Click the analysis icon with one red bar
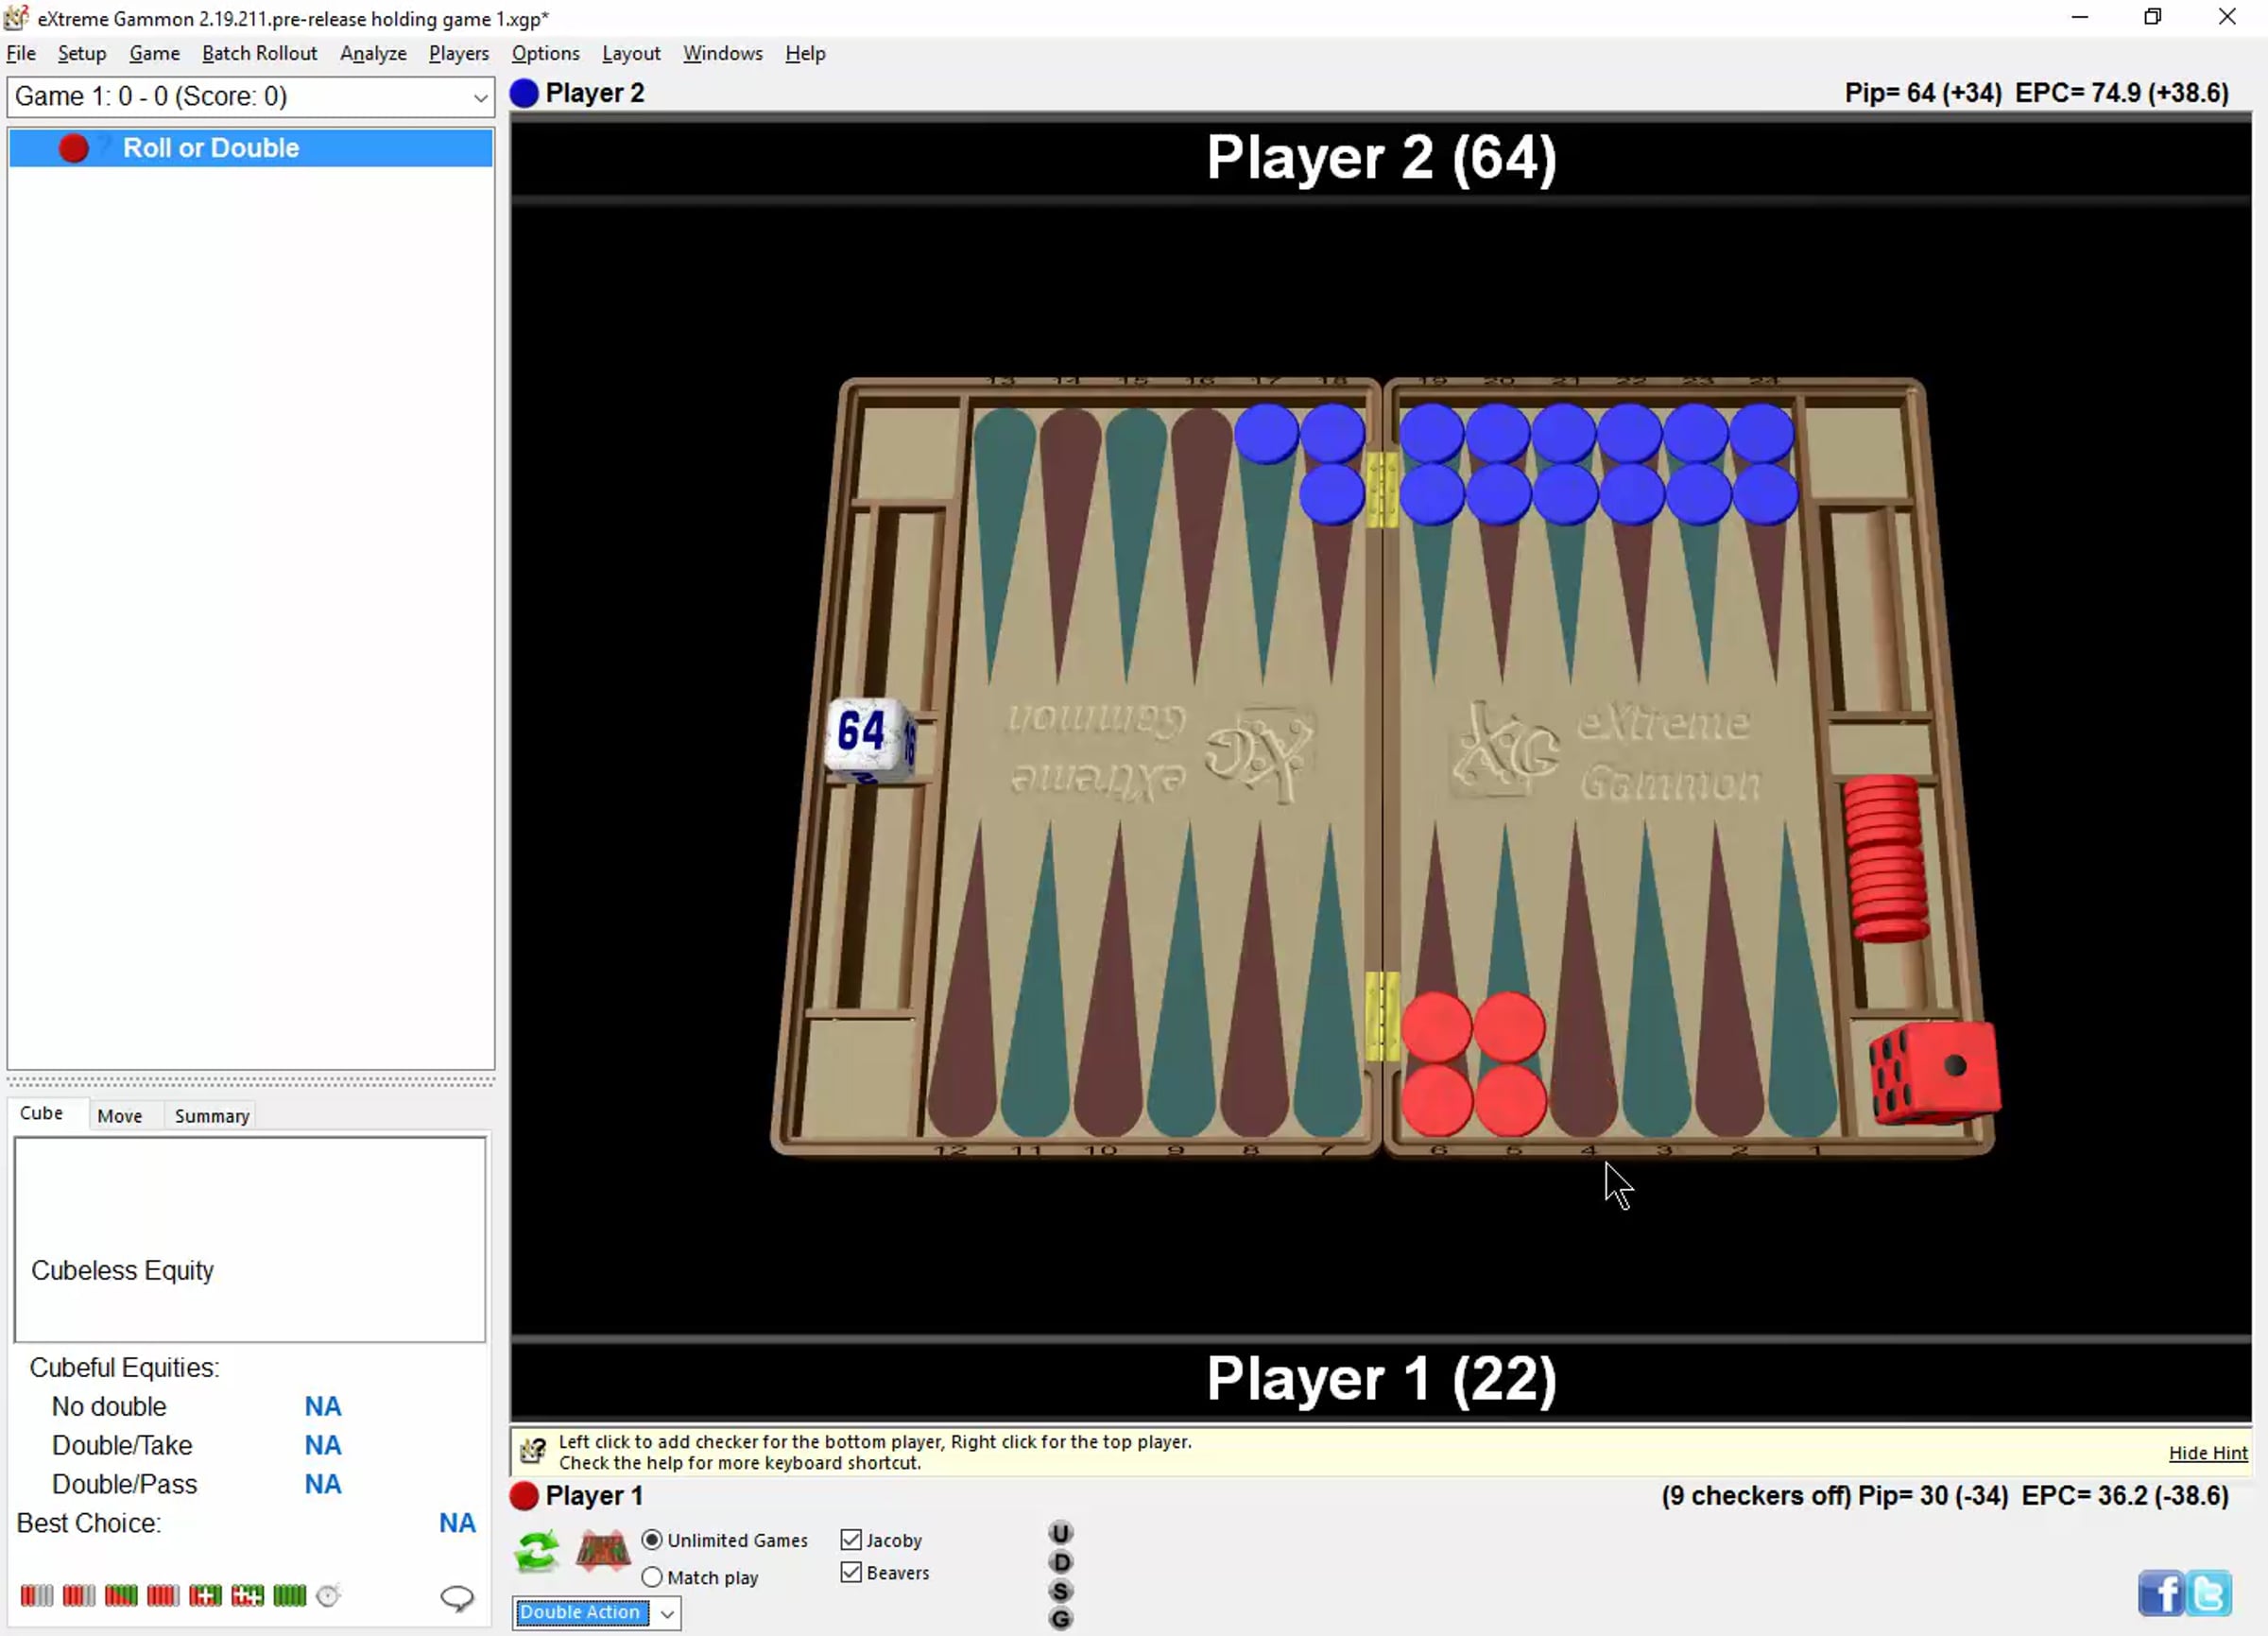Screen dimensions: 2268x1636 click(37, 1595)
